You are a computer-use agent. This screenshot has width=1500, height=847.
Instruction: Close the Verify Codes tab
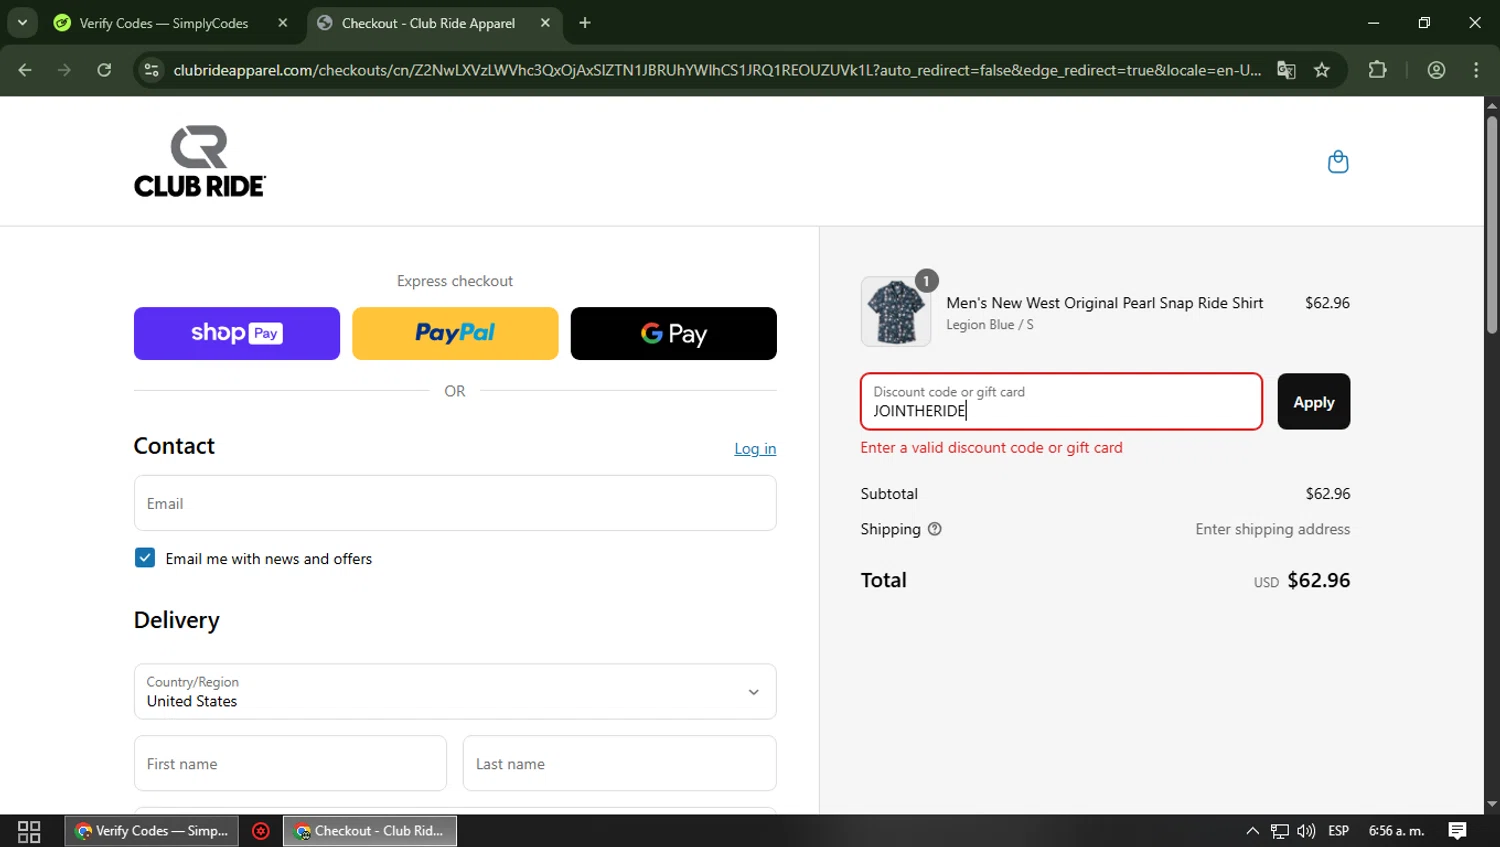[x=283, y=23]
